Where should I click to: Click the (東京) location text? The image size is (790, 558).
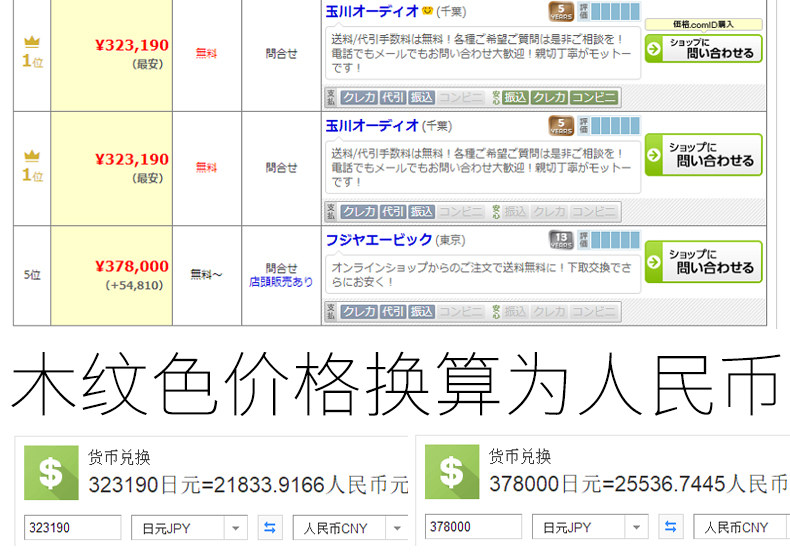(450, 240)
